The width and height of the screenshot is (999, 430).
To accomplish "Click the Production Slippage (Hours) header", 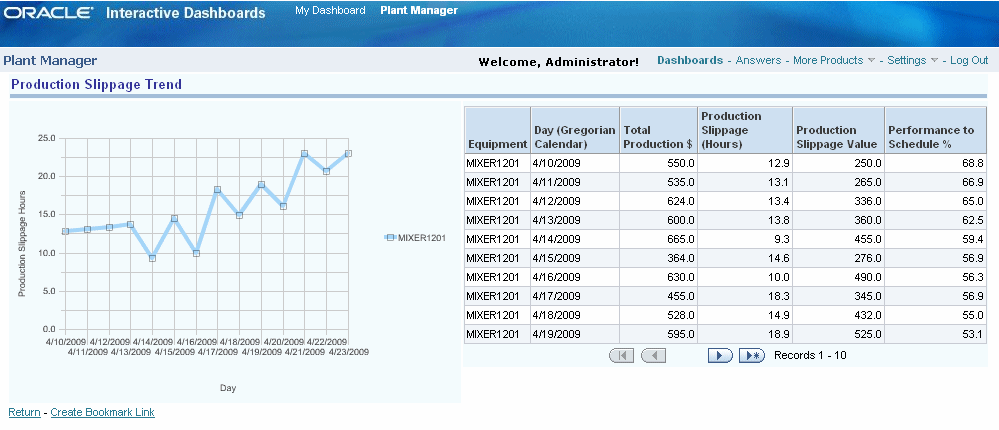I will tap(745, 130).
